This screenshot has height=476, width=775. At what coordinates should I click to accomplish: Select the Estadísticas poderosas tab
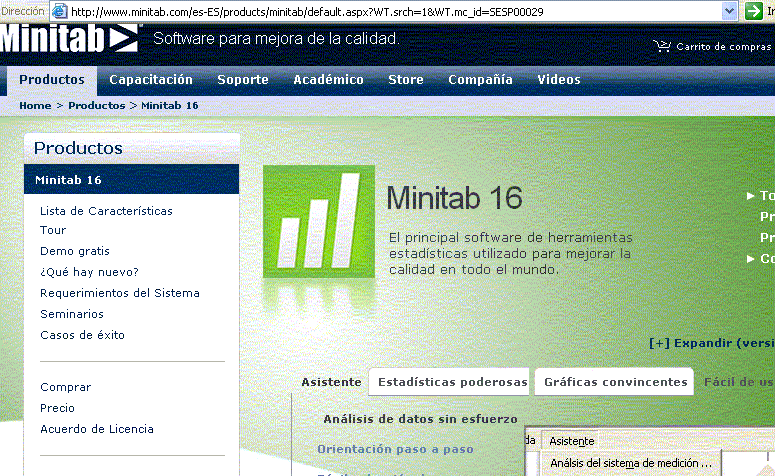tap(449, 382)
